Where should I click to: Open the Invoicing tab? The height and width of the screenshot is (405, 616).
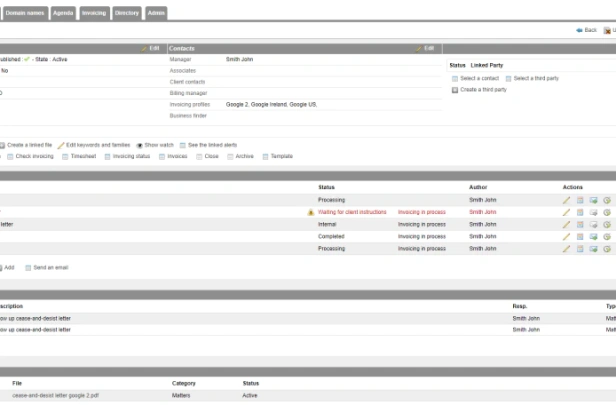click(x=94, y=13)
